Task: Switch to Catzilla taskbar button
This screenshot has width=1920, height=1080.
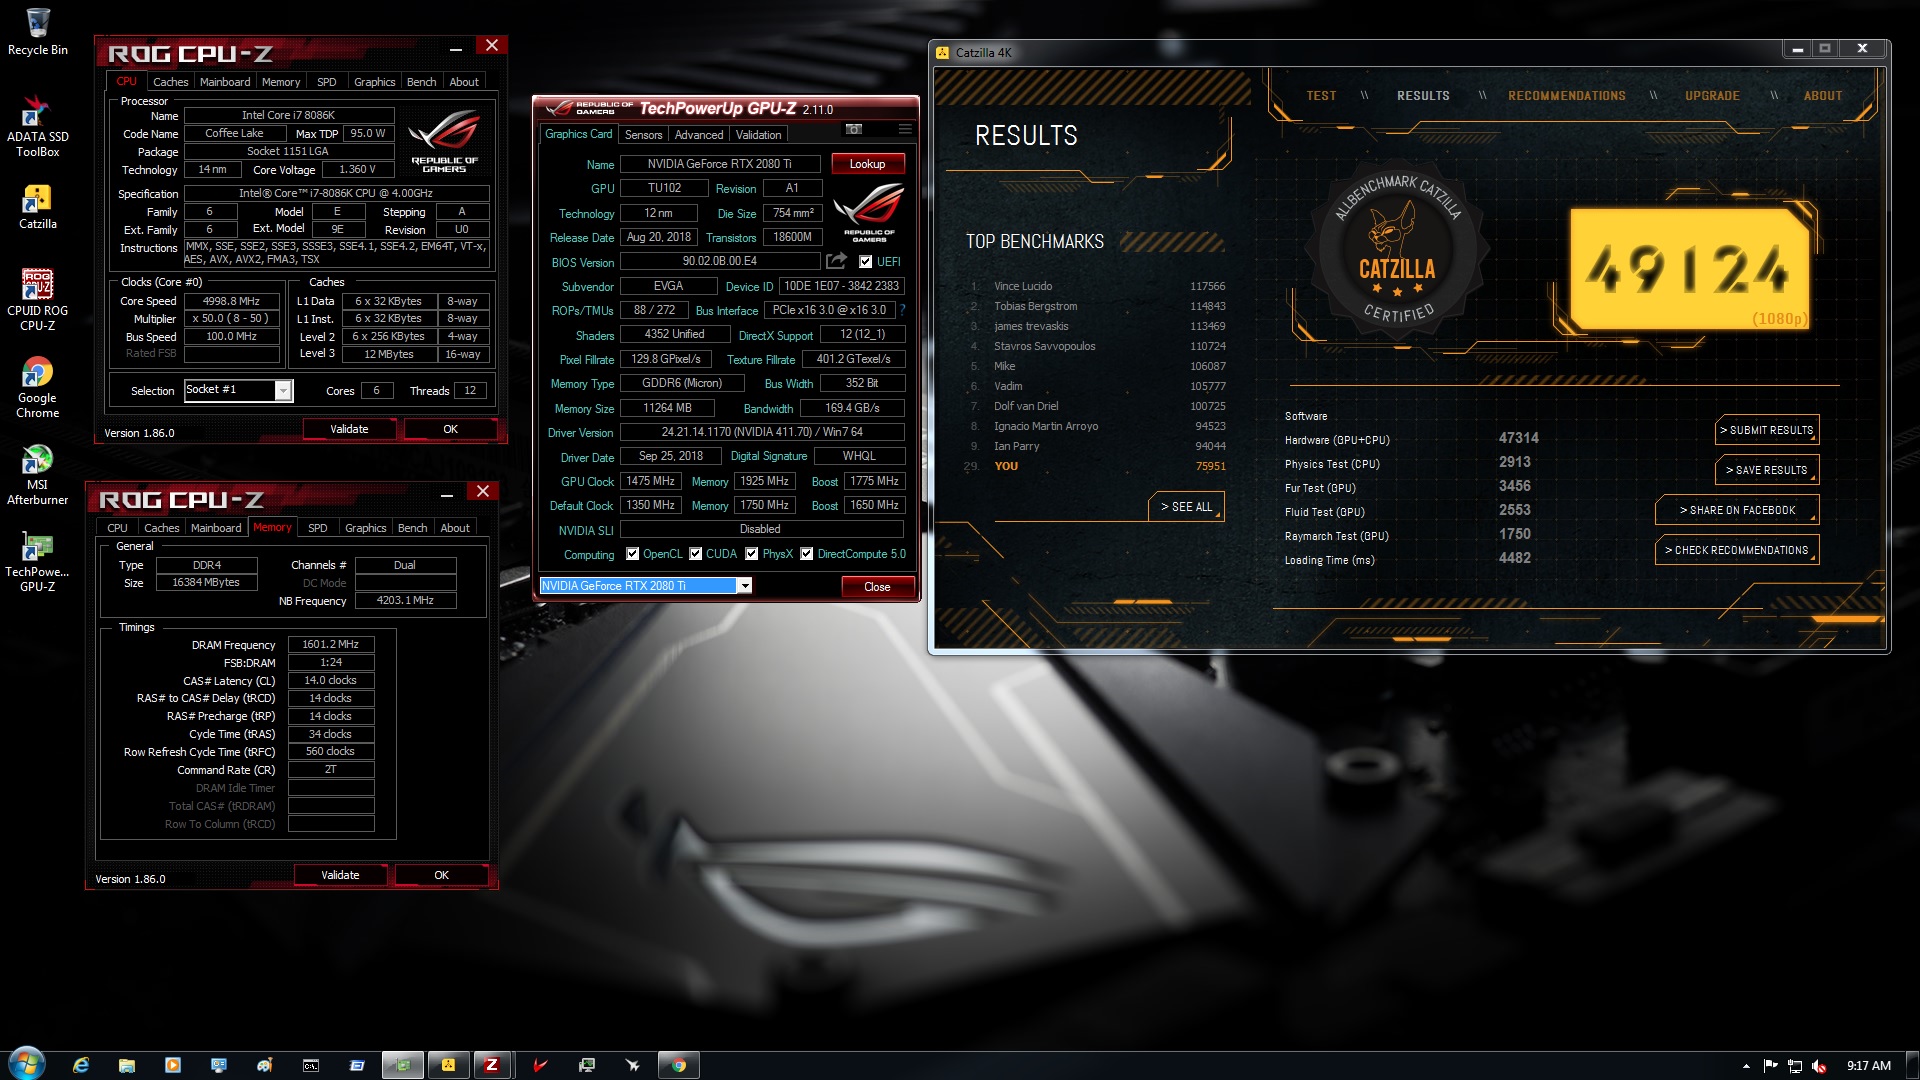Action: (449, 1065)
